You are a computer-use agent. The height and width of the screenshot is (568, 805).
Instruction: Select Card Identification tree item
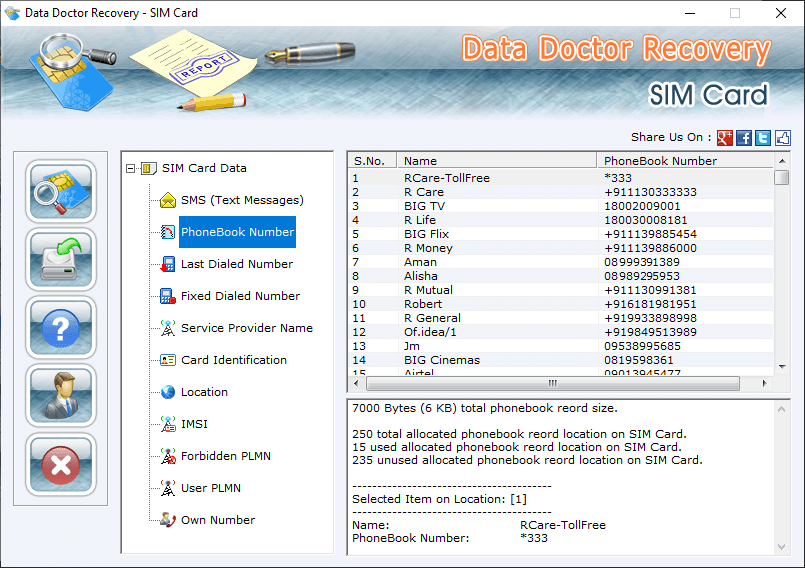pyautogui.click(x=234, y=360)
